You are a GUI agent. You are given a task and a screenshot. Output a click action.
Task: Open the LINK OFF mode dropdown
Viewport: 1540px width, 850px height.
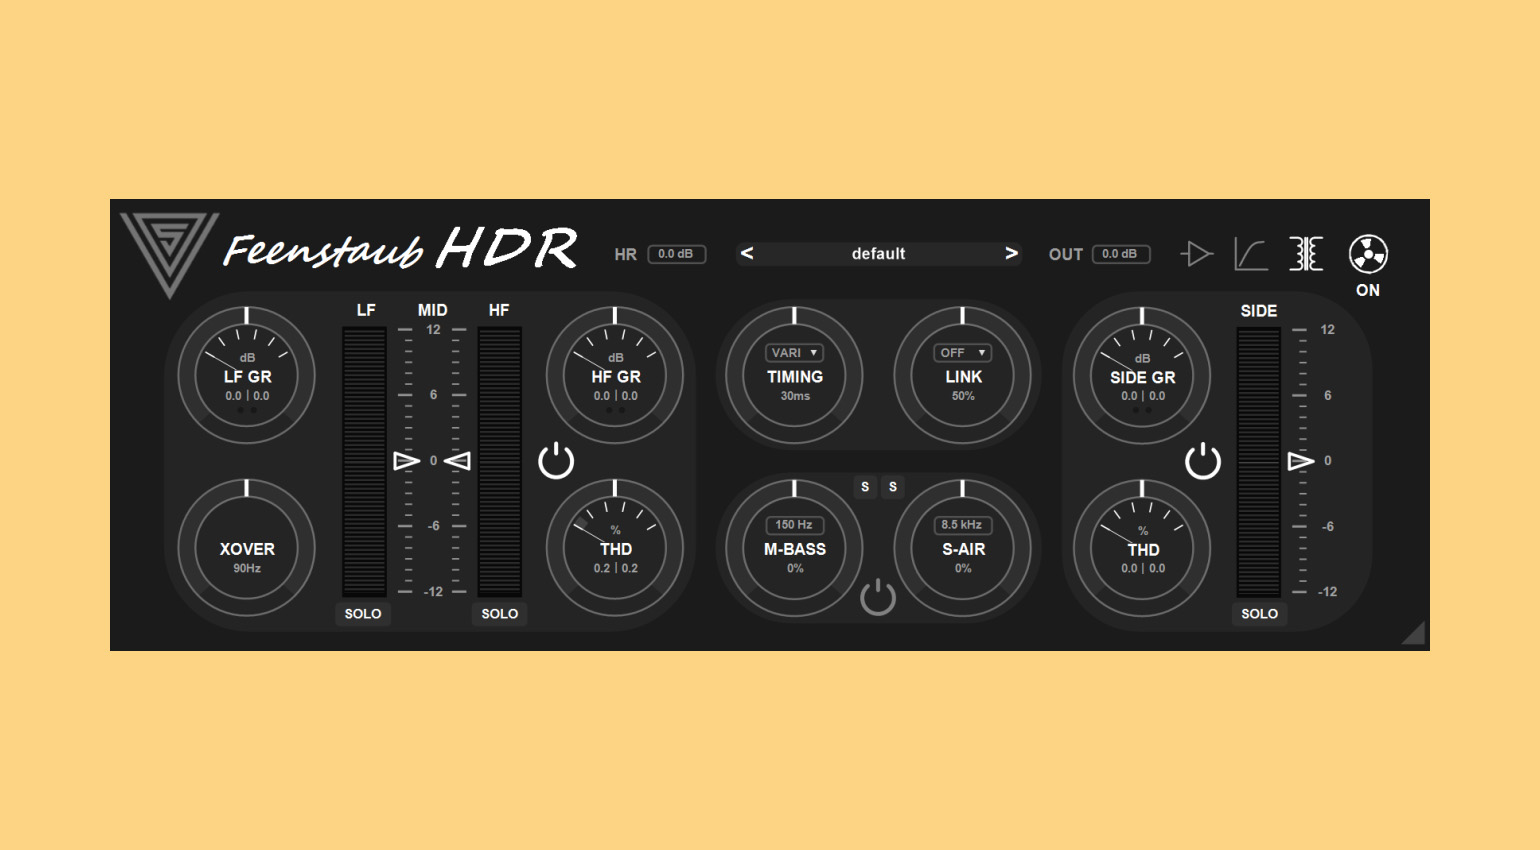coord(962,353)
